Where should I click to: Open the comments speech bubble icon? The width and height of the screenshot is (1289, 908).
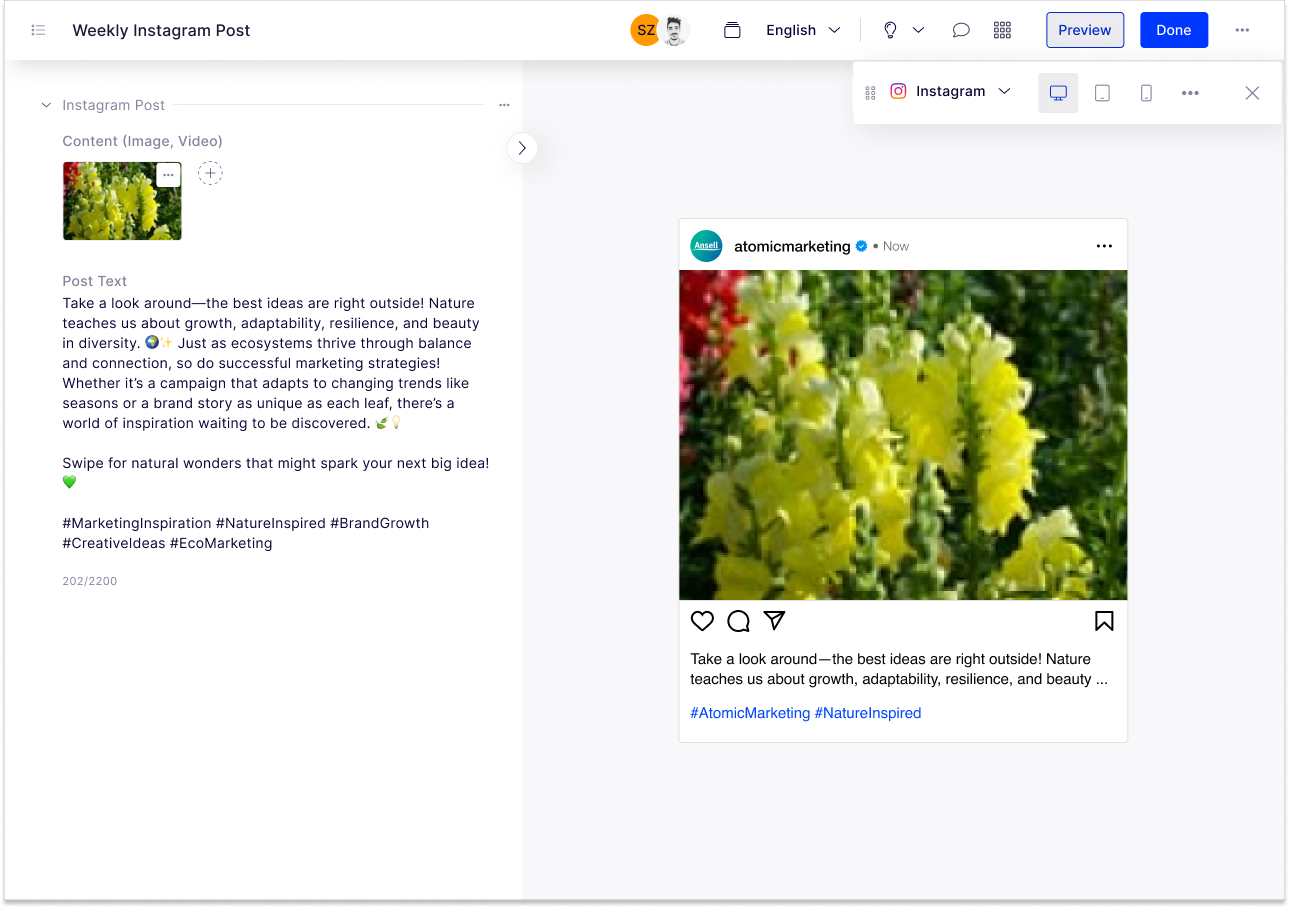[x=961, y=30]
